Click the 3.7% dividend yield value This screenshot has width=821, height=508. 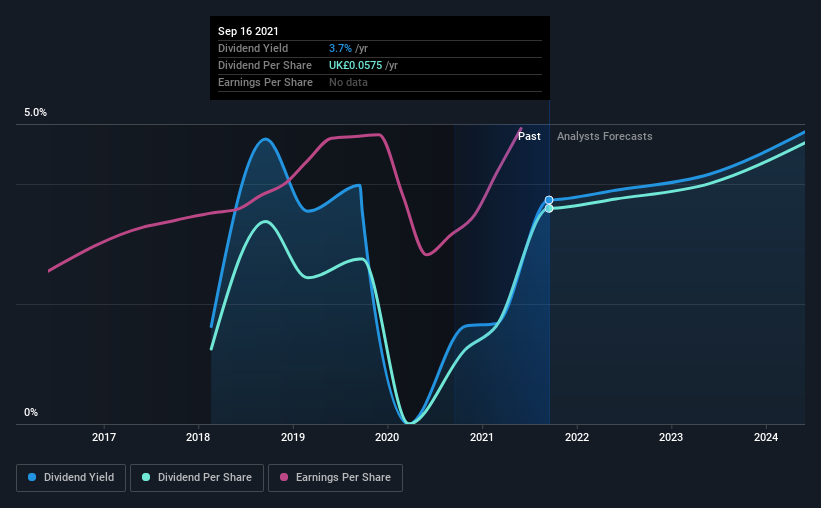point(340,48)
